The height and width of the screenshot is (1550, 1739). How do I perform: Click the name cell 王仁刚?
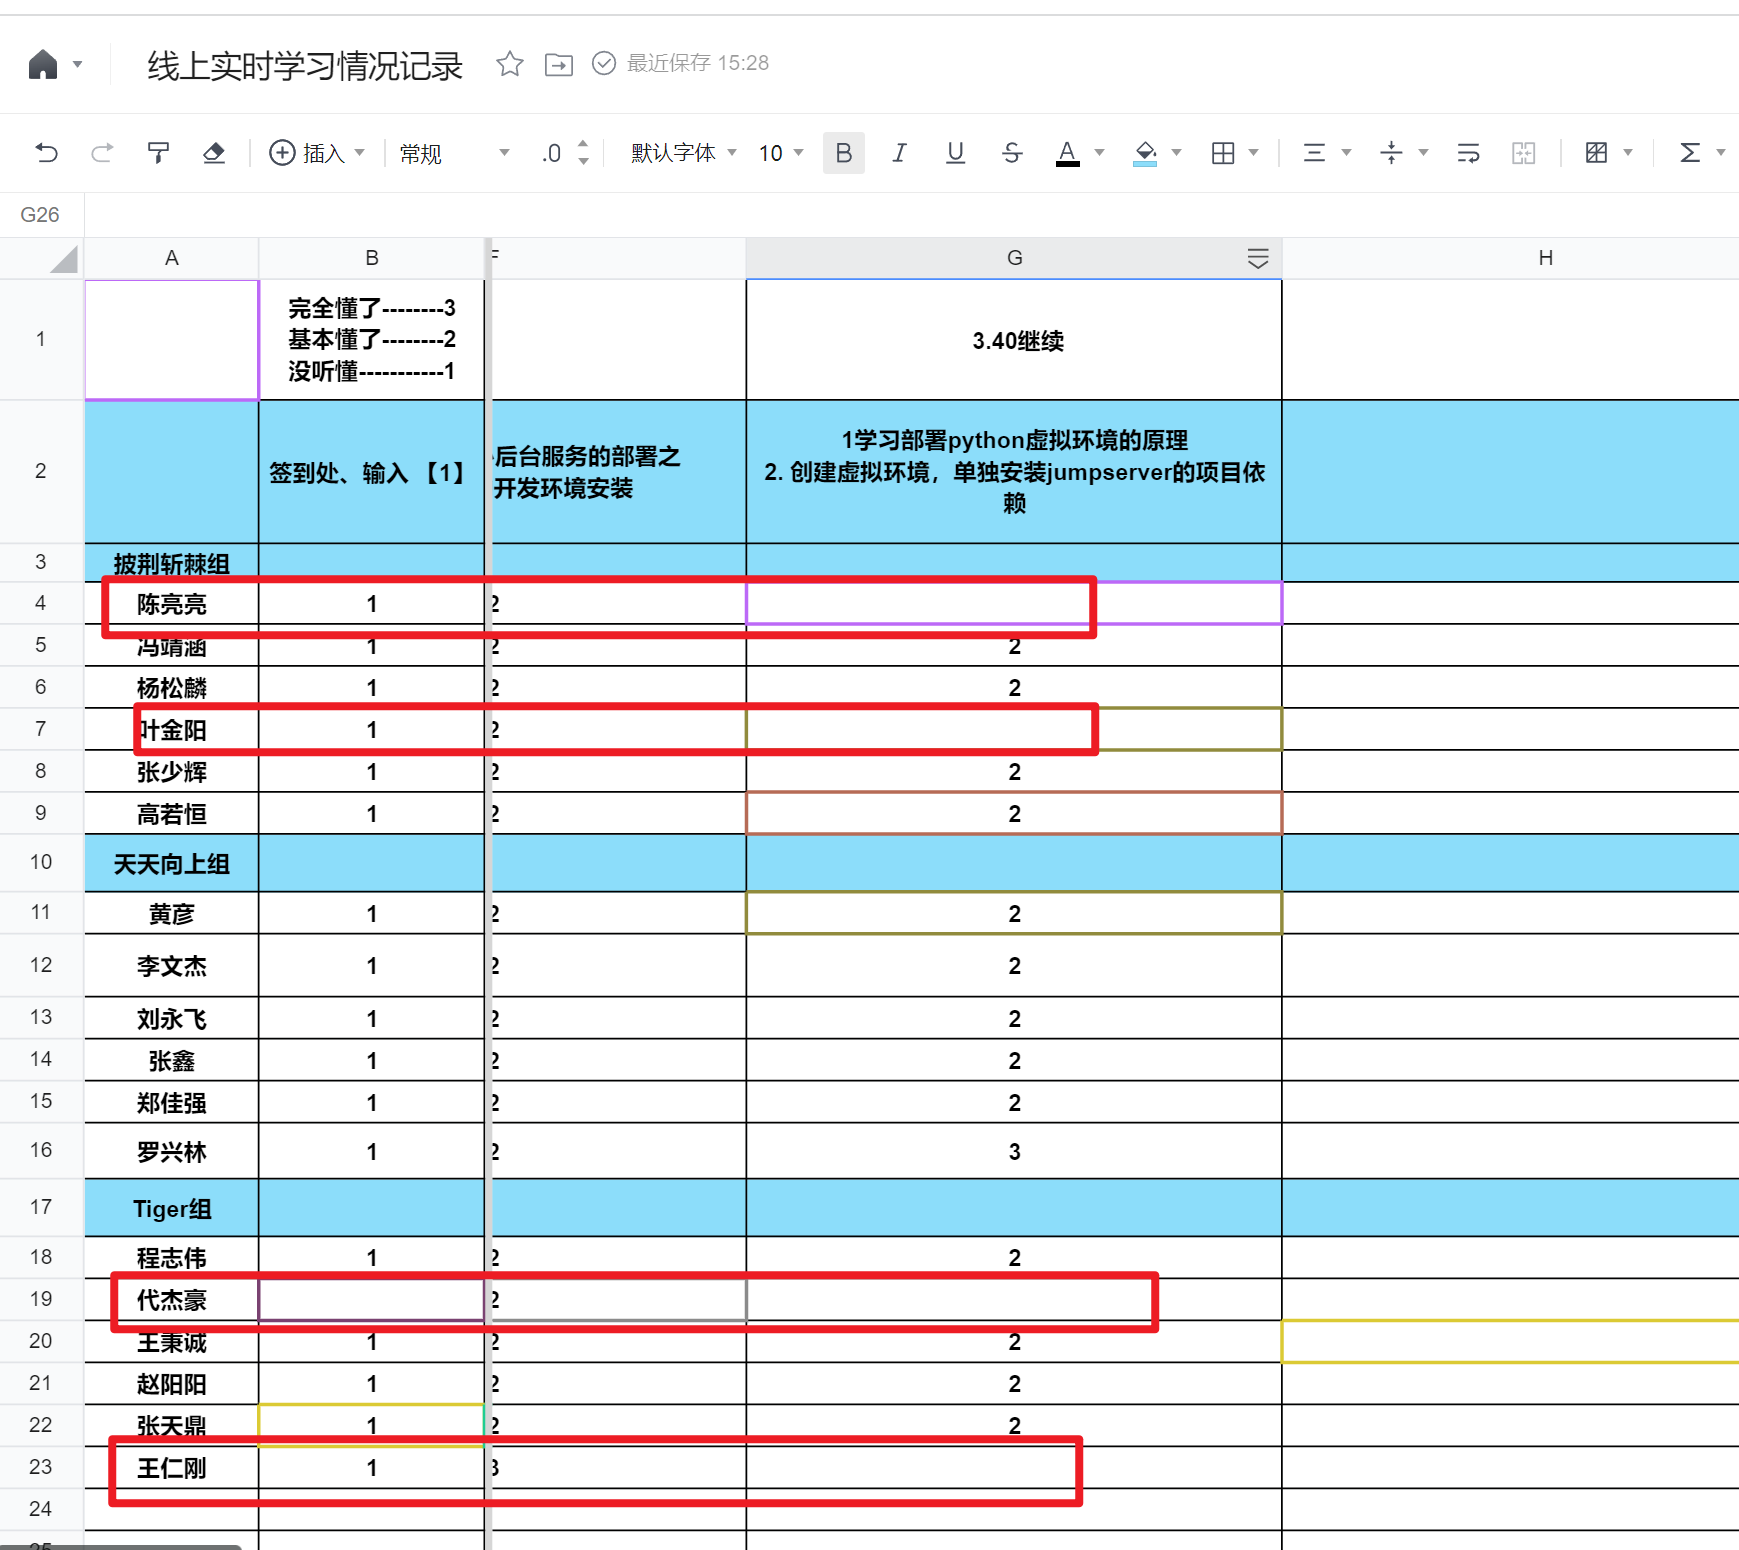point(172,1468)
